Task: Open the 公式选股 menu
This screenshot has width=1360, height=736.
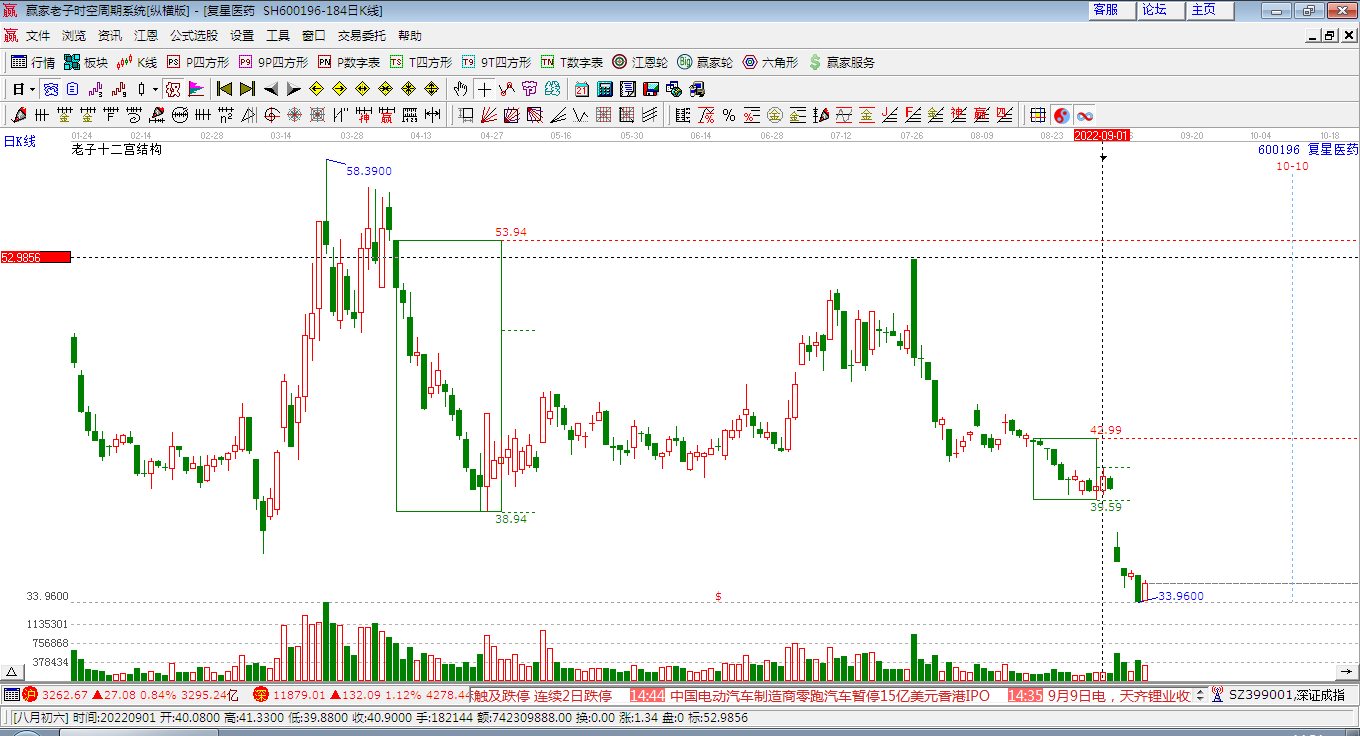Action: click(x=194, y=35)
